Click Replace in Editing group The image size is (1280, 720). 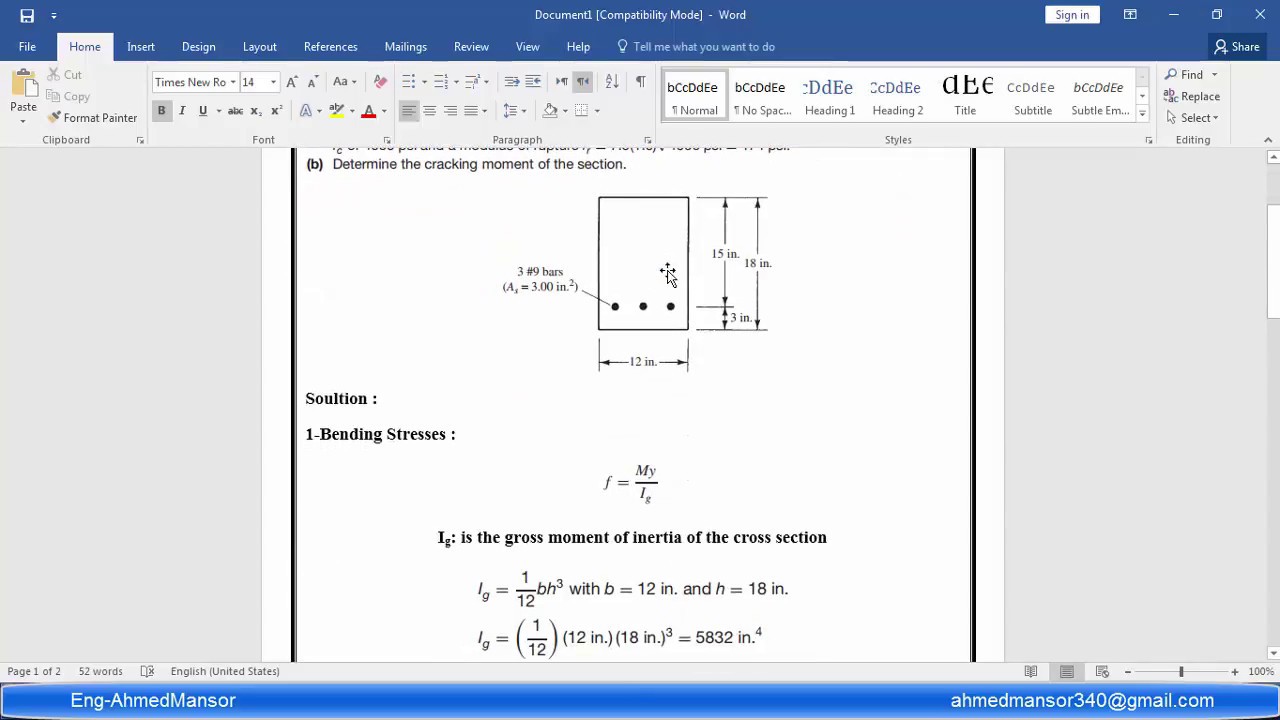click(1192, 97)
